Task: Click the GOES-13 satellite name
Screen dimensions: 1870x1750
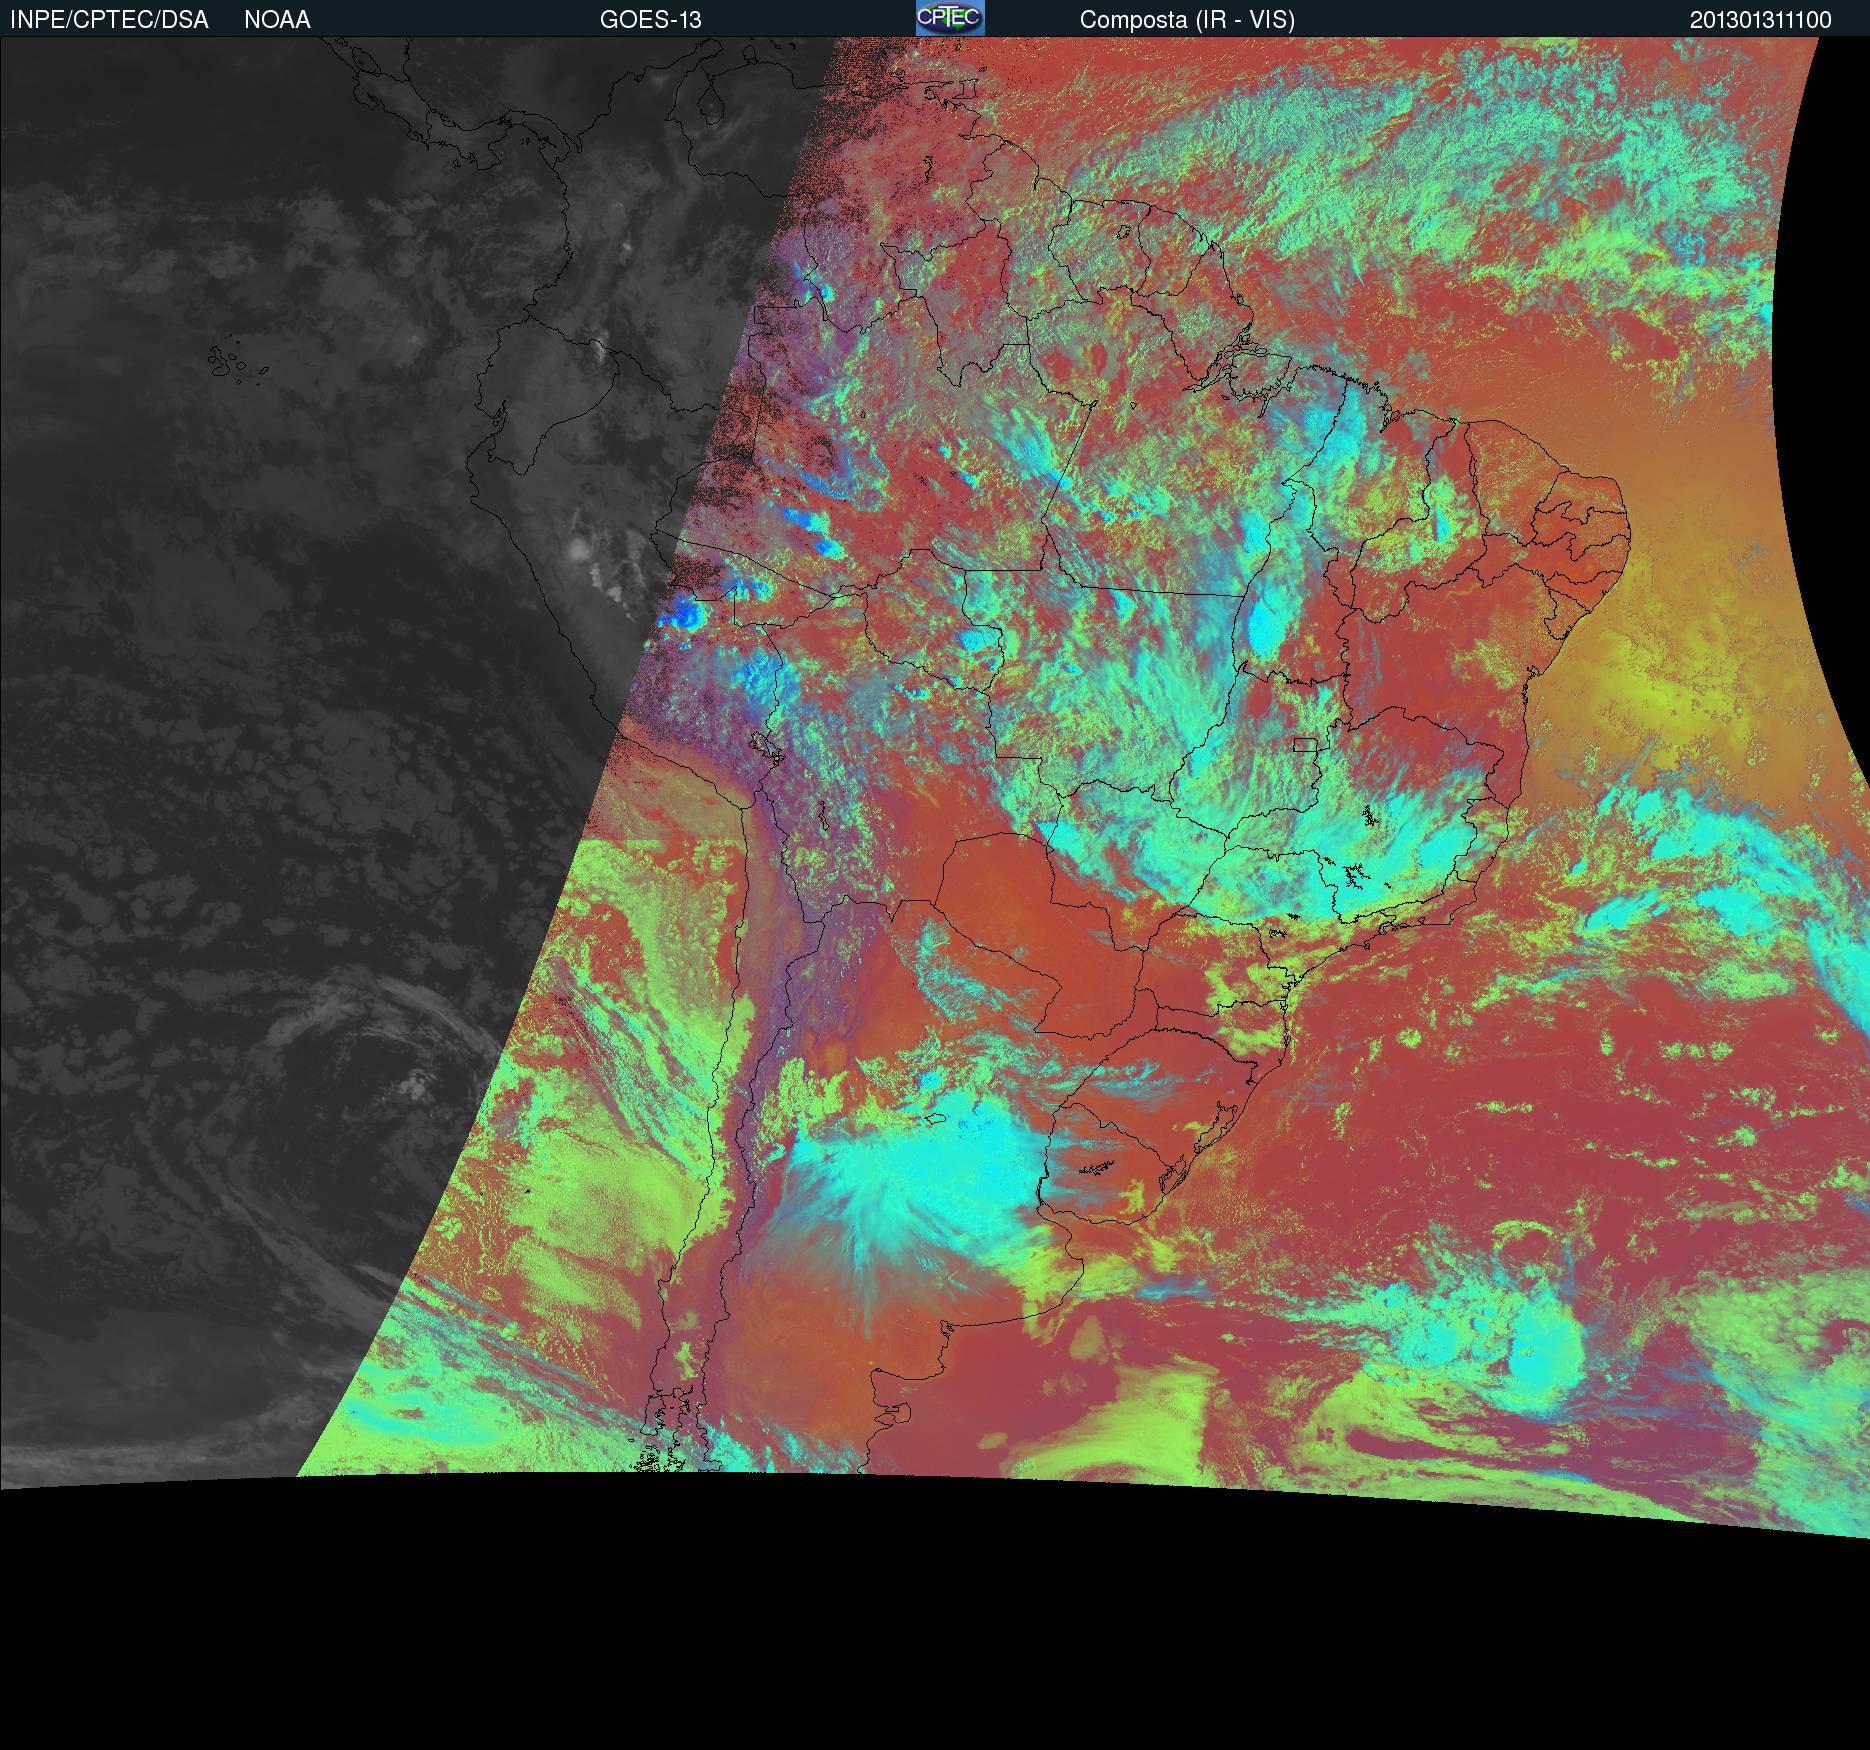Action: pos(650,20)
